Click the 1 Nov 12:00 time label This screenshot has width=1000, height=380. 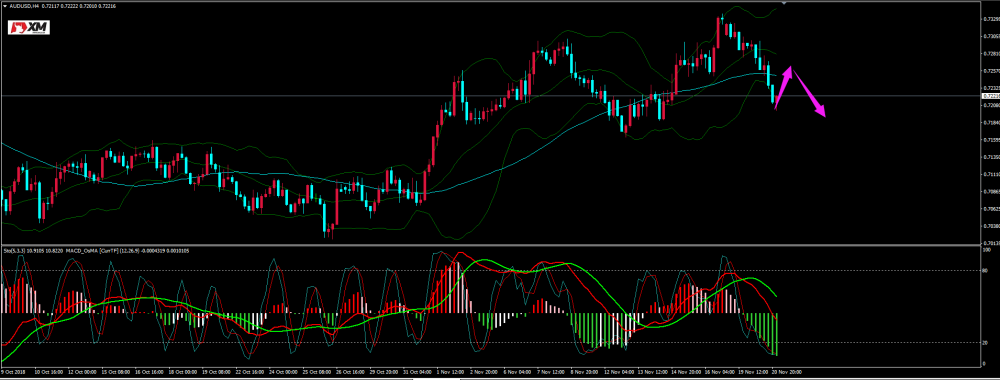click(x=450, y=372)
